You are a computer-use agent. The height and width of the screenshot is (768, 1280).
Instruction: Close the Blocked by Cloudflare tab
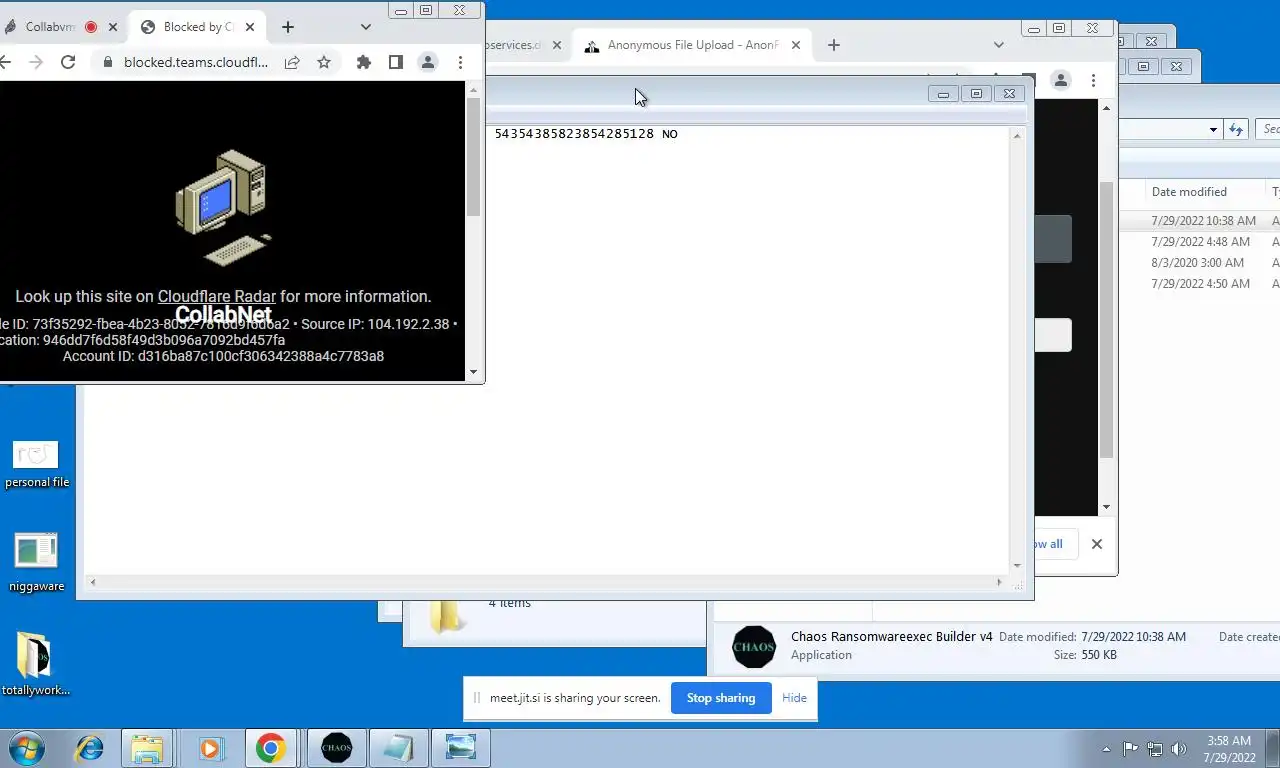250,27
